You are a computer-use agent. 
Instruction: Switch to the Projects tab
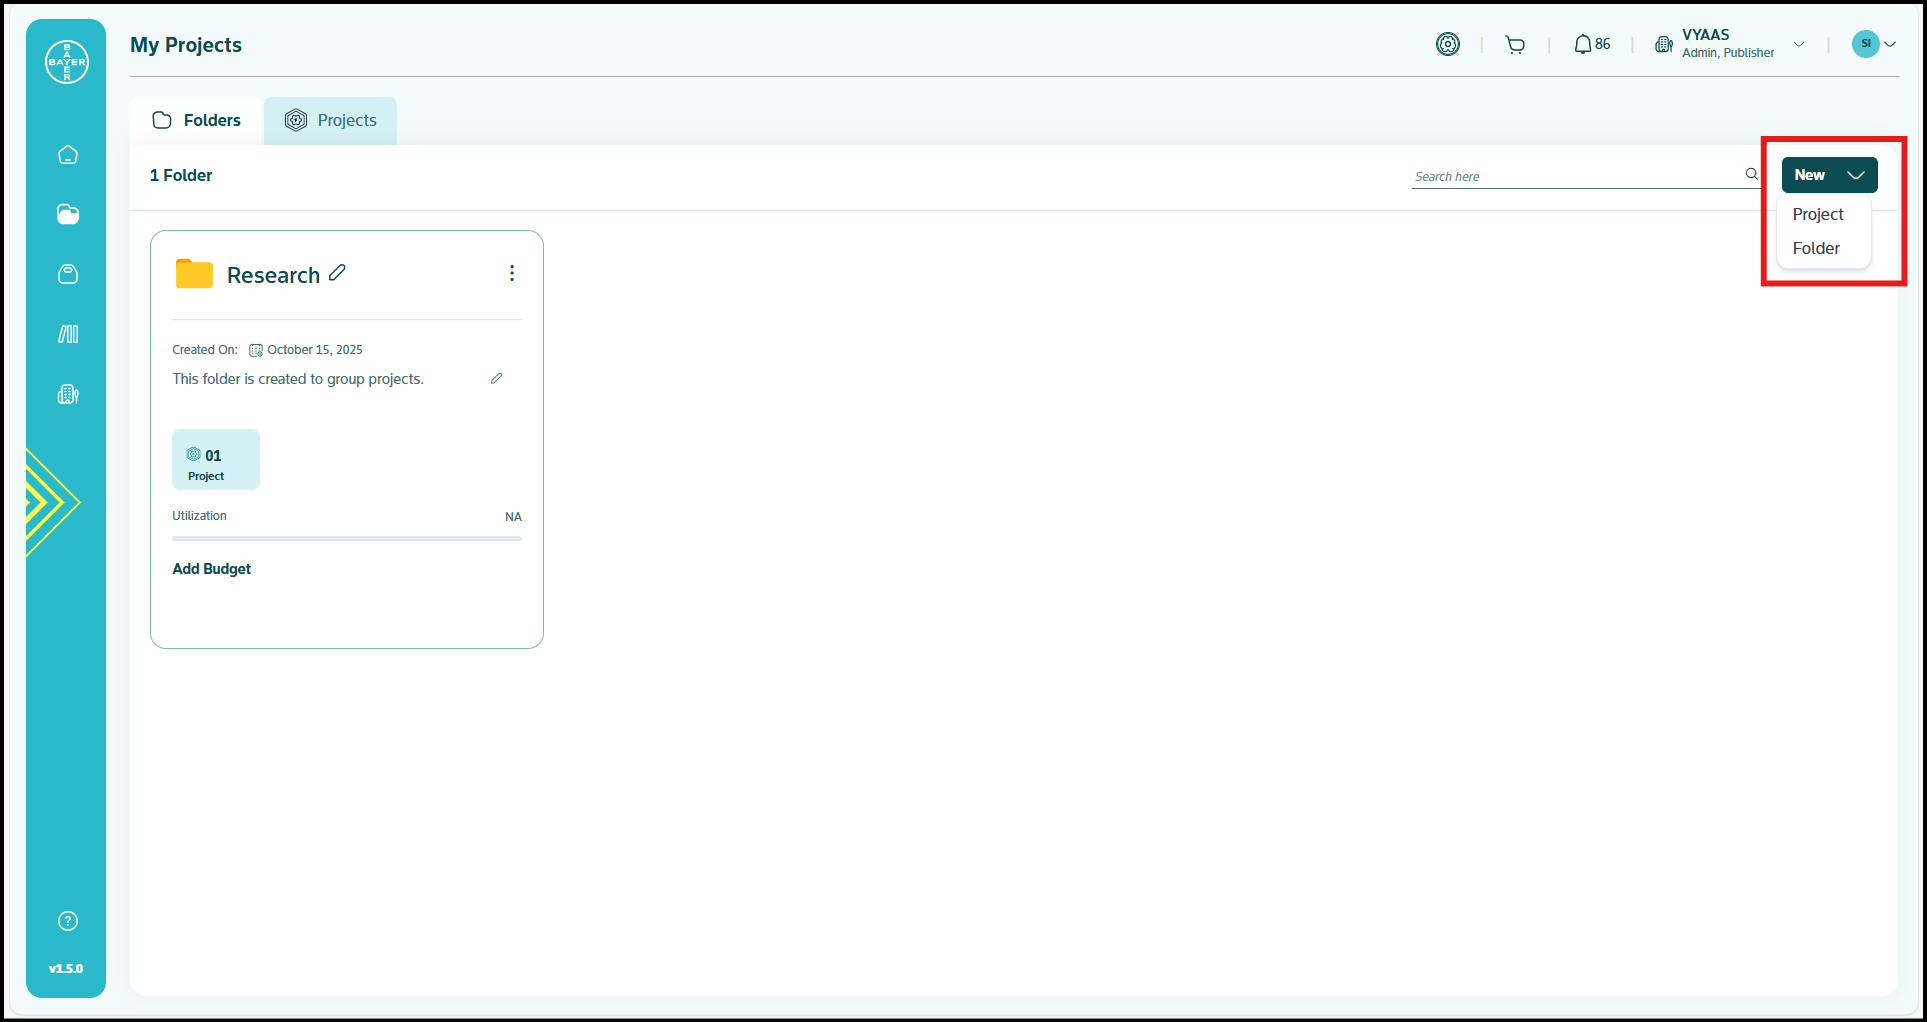click(331, 120)
